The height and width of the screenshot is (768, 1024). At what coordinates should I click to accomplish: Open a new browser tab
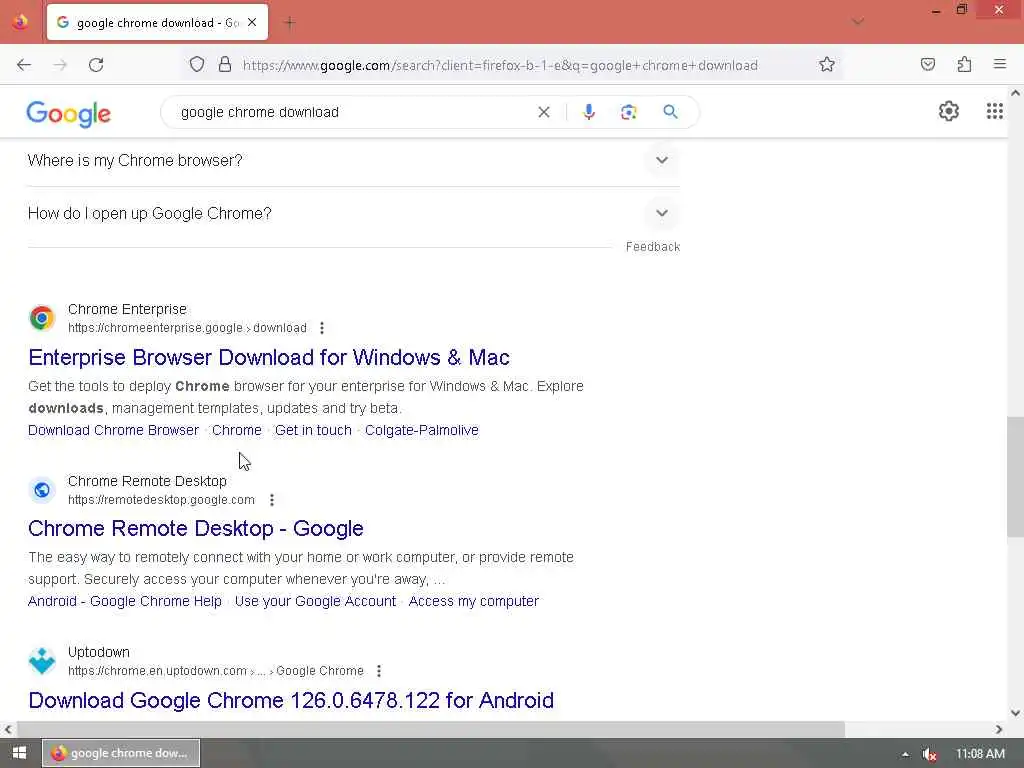coord(289,23)
